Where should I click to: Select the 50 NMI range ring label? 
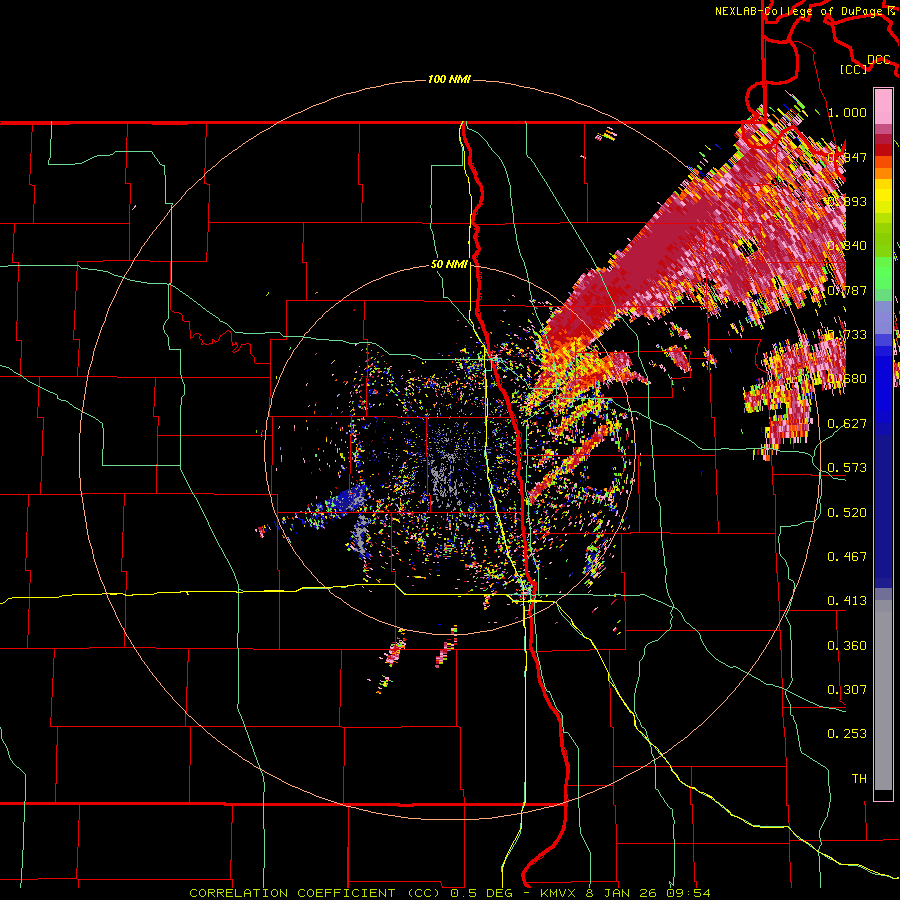[x=449, y=264]
